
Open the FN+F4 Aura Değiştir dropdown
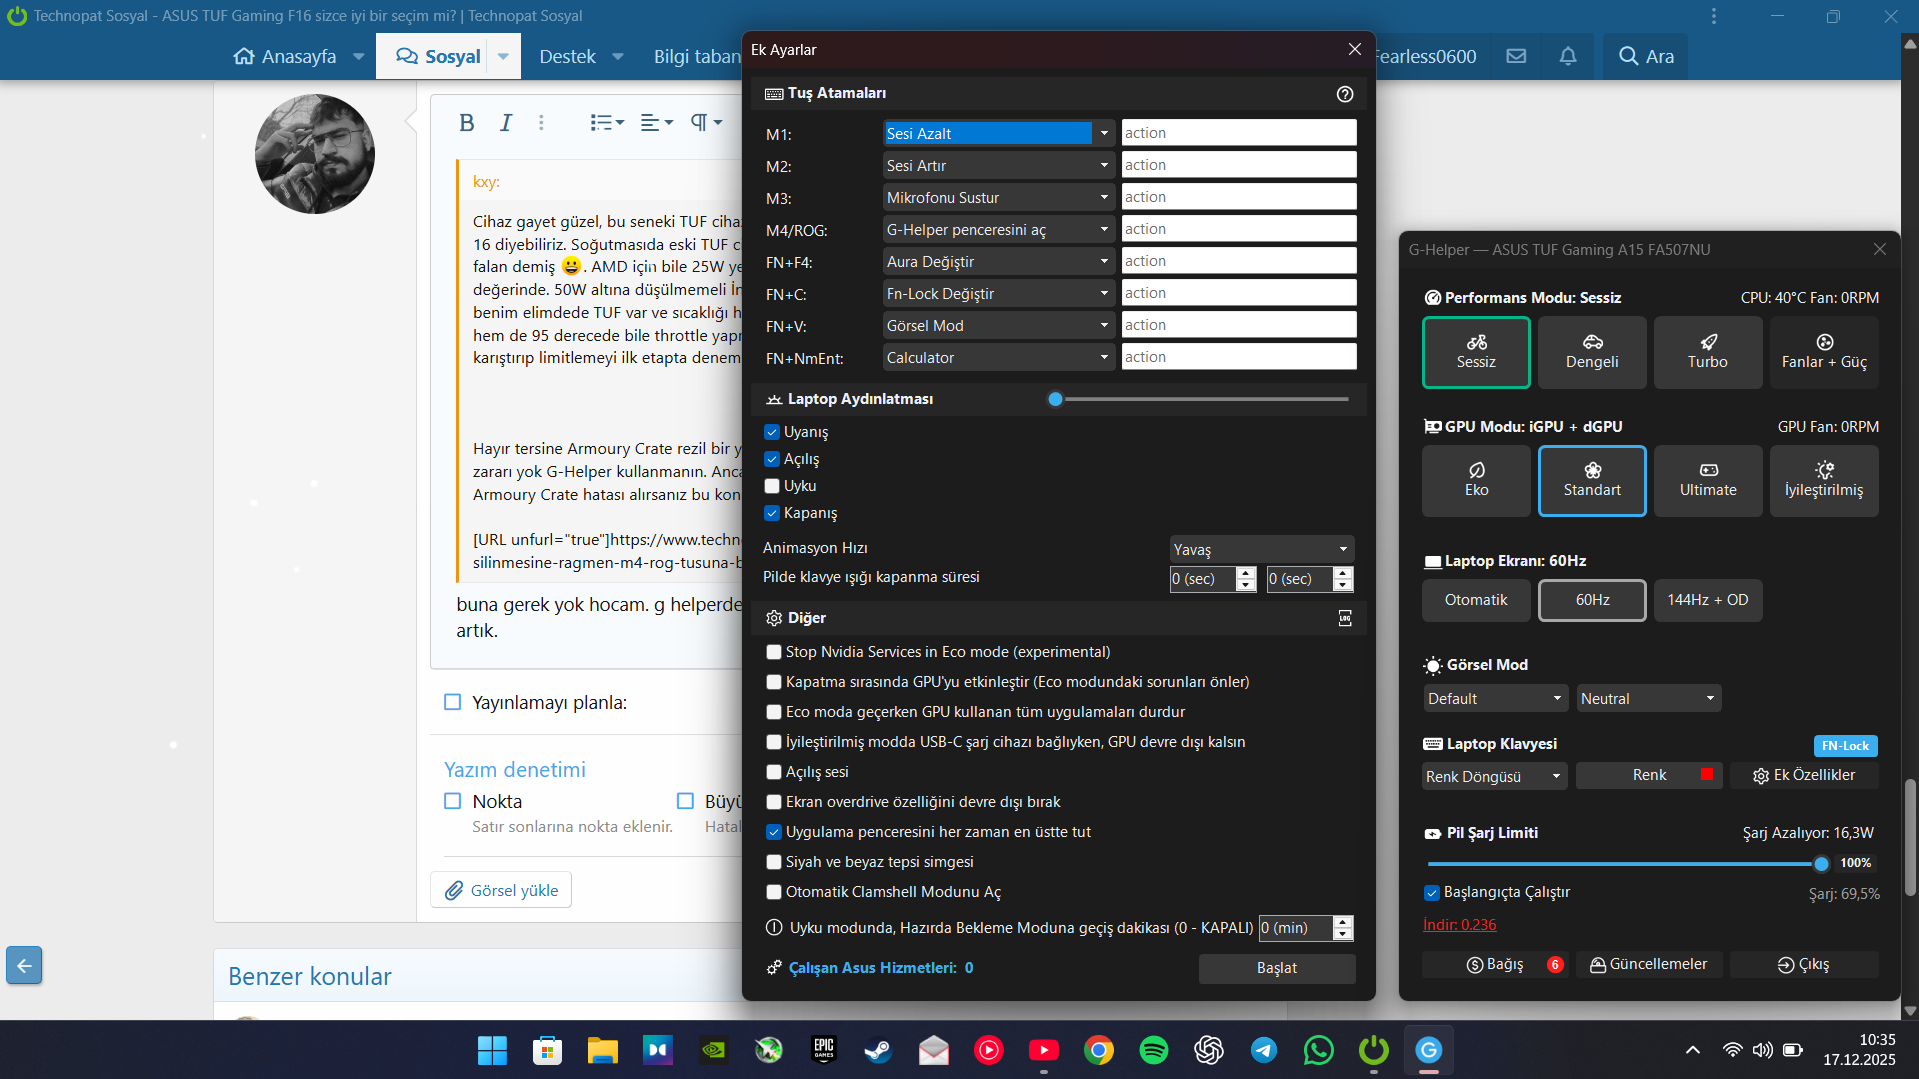click(x=998, y=261)
